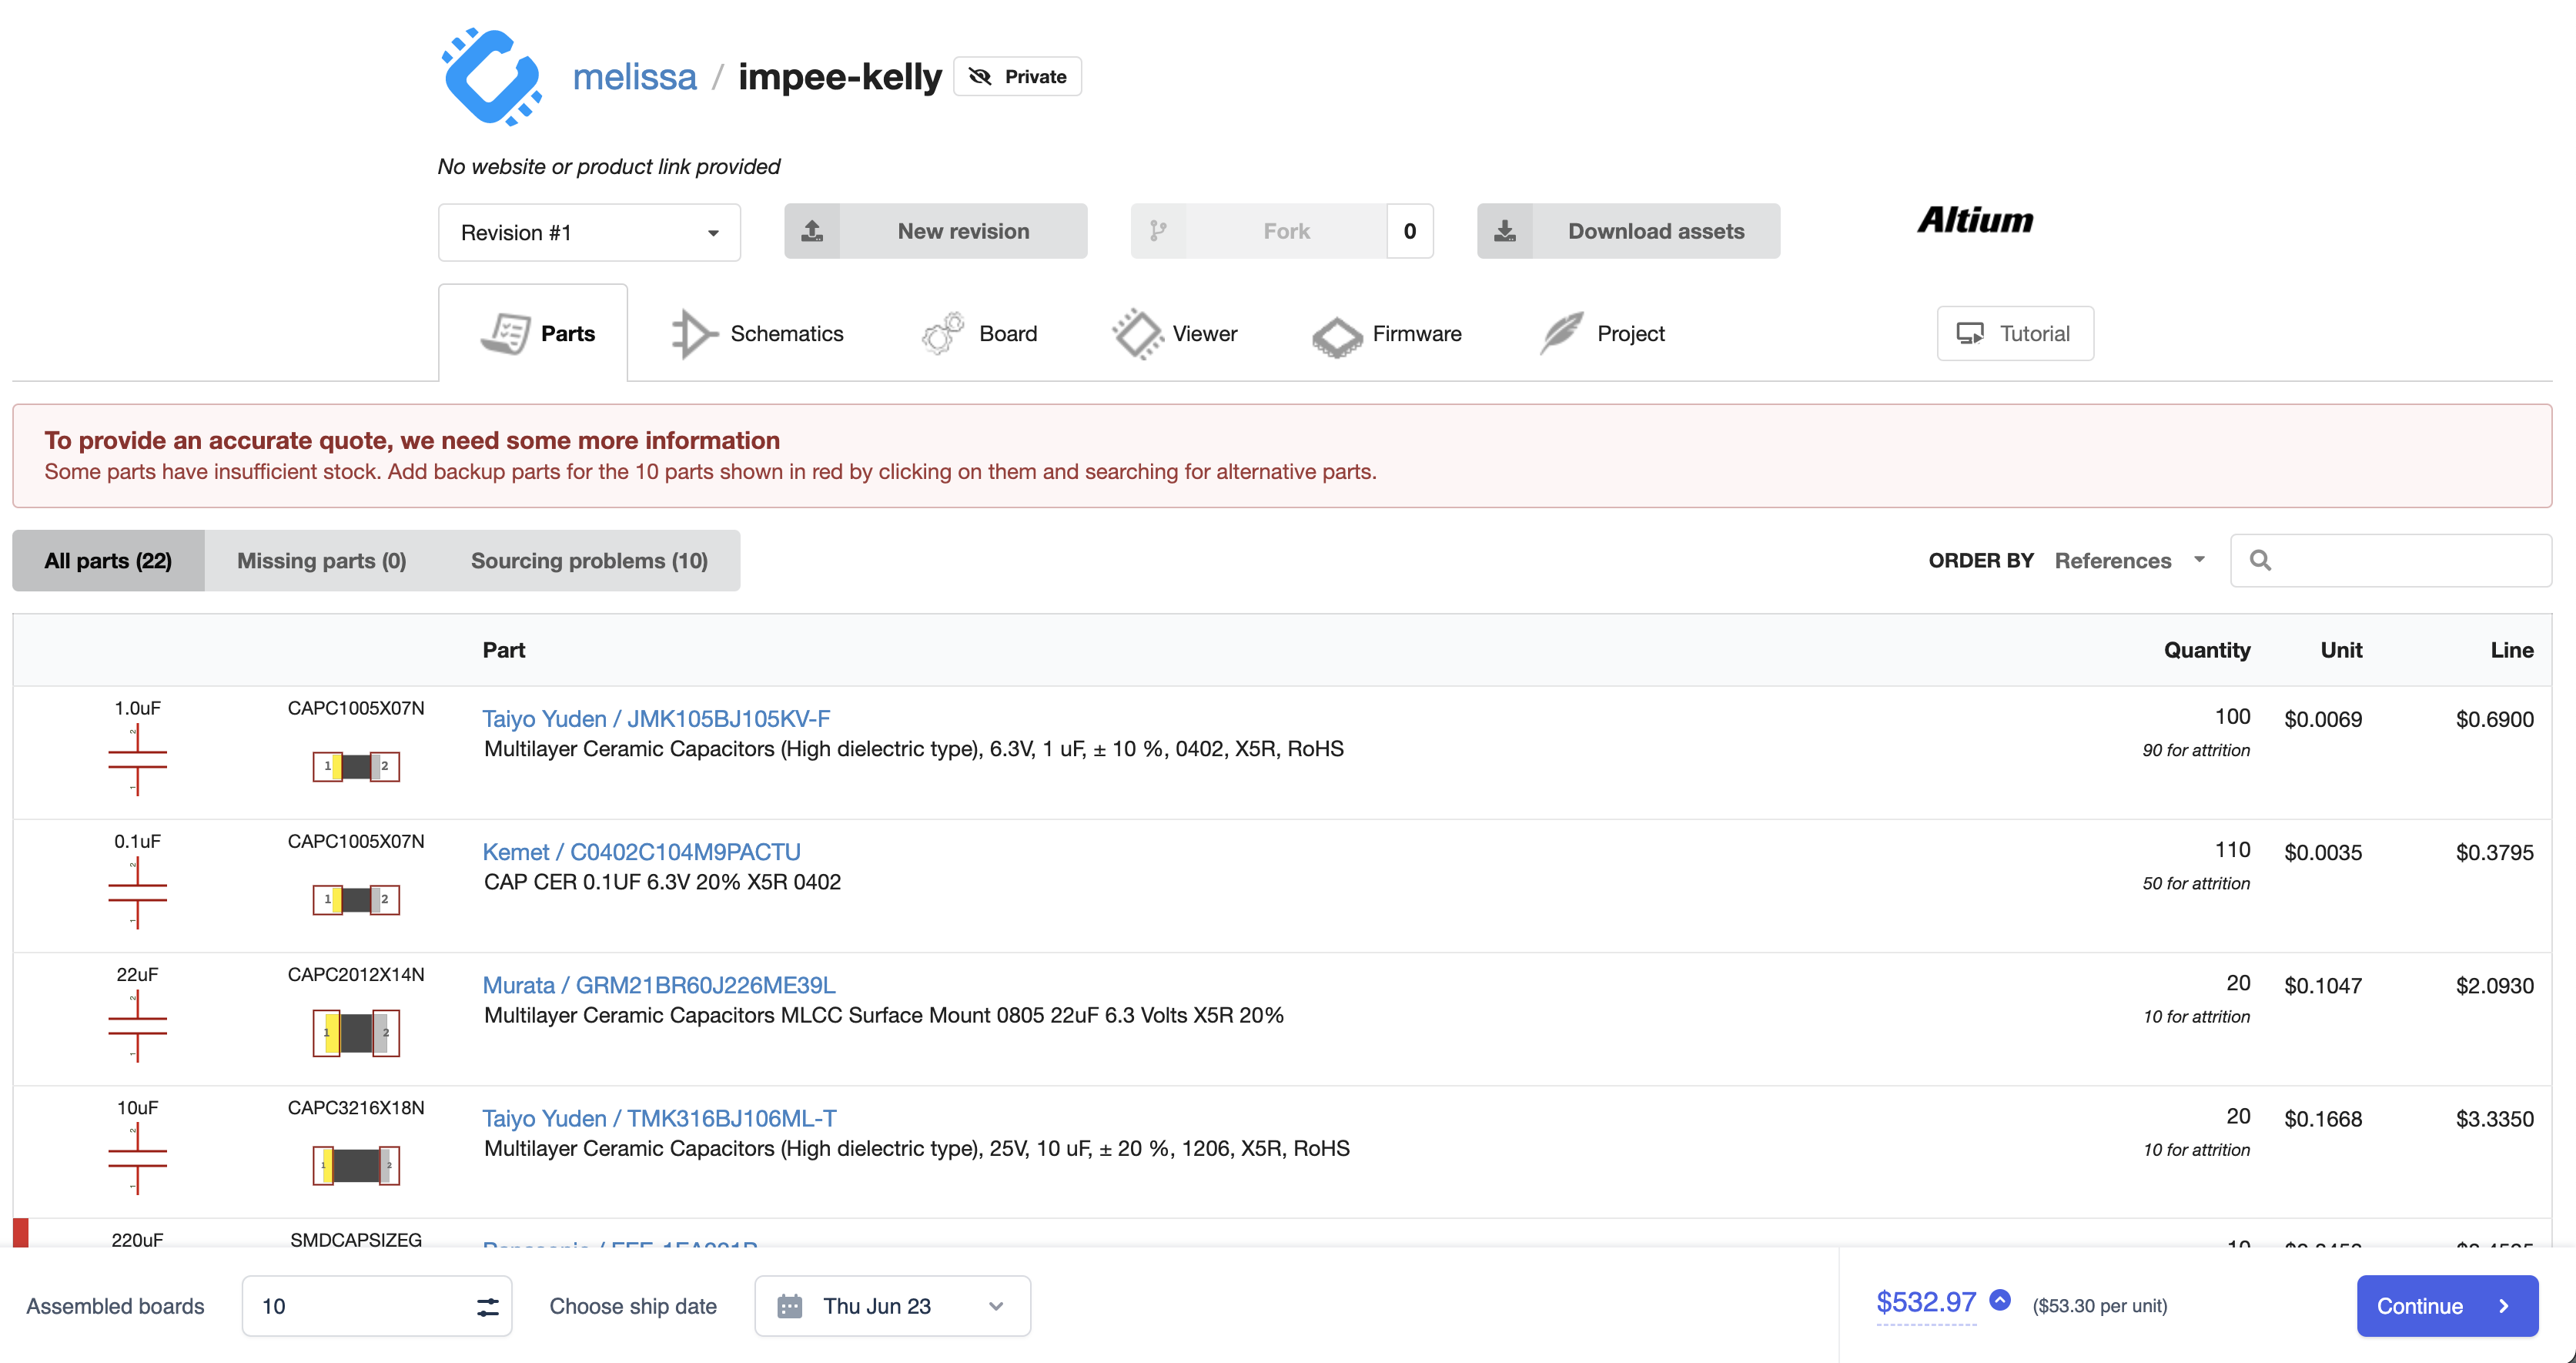Click the Download assets button
Image resolution: width=2576 pixels, height=1363 pixels.
click(1628, 231)
